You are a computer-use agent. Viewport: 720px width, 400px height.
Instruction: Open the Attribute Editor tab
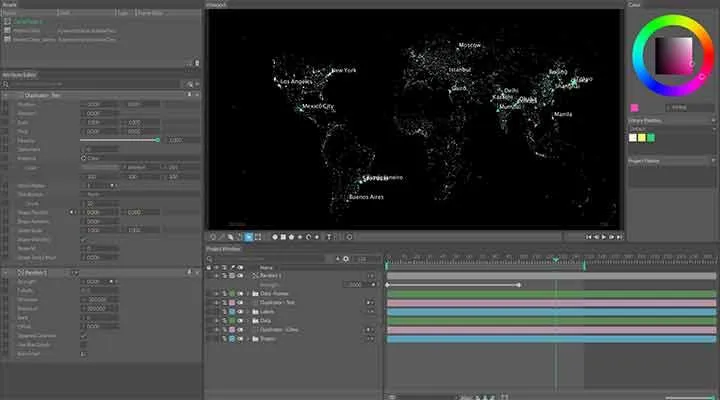click(19, 74)
